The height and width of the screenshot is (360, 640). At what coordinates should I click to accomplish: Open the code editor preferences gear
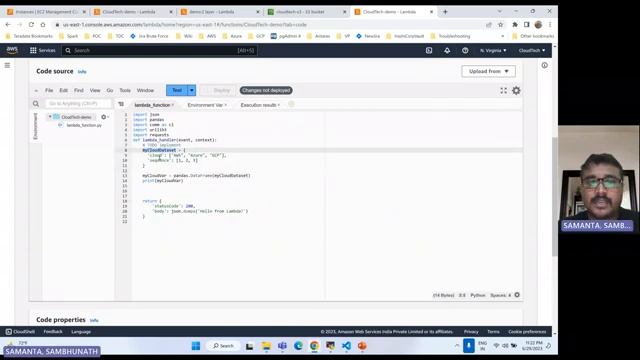[516, 91]
